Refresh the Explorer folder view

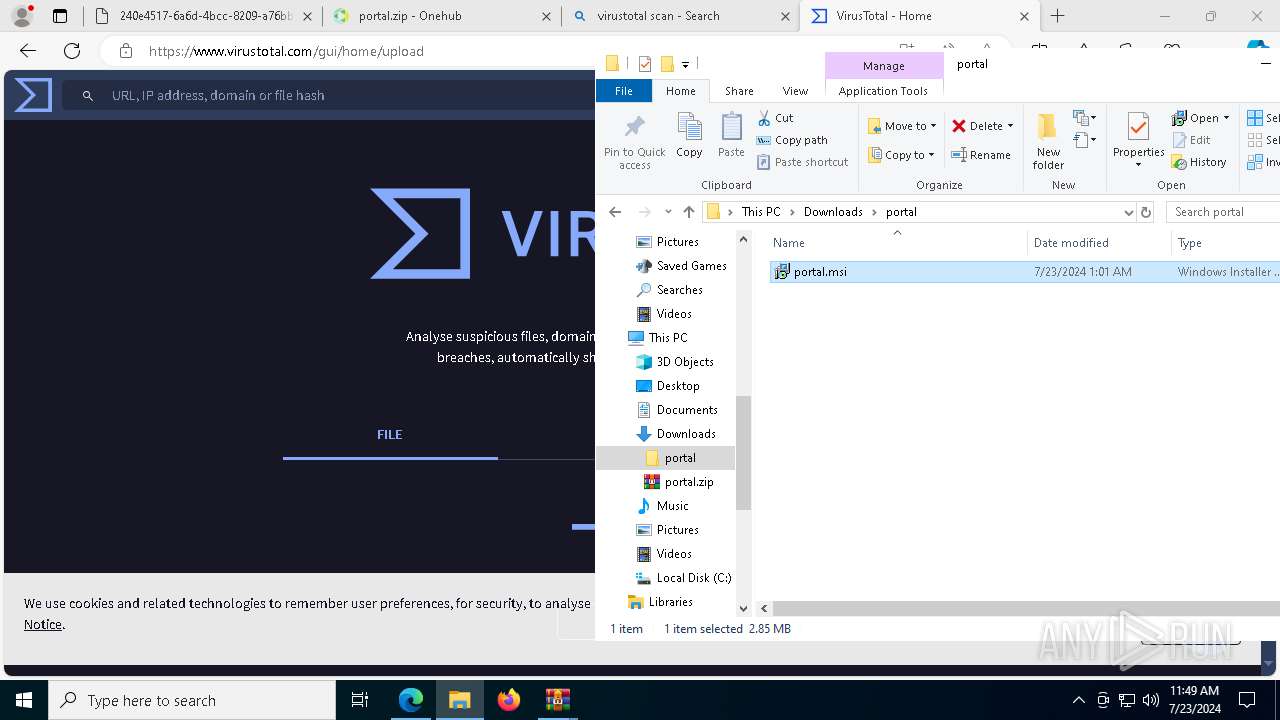(1146, 212)
